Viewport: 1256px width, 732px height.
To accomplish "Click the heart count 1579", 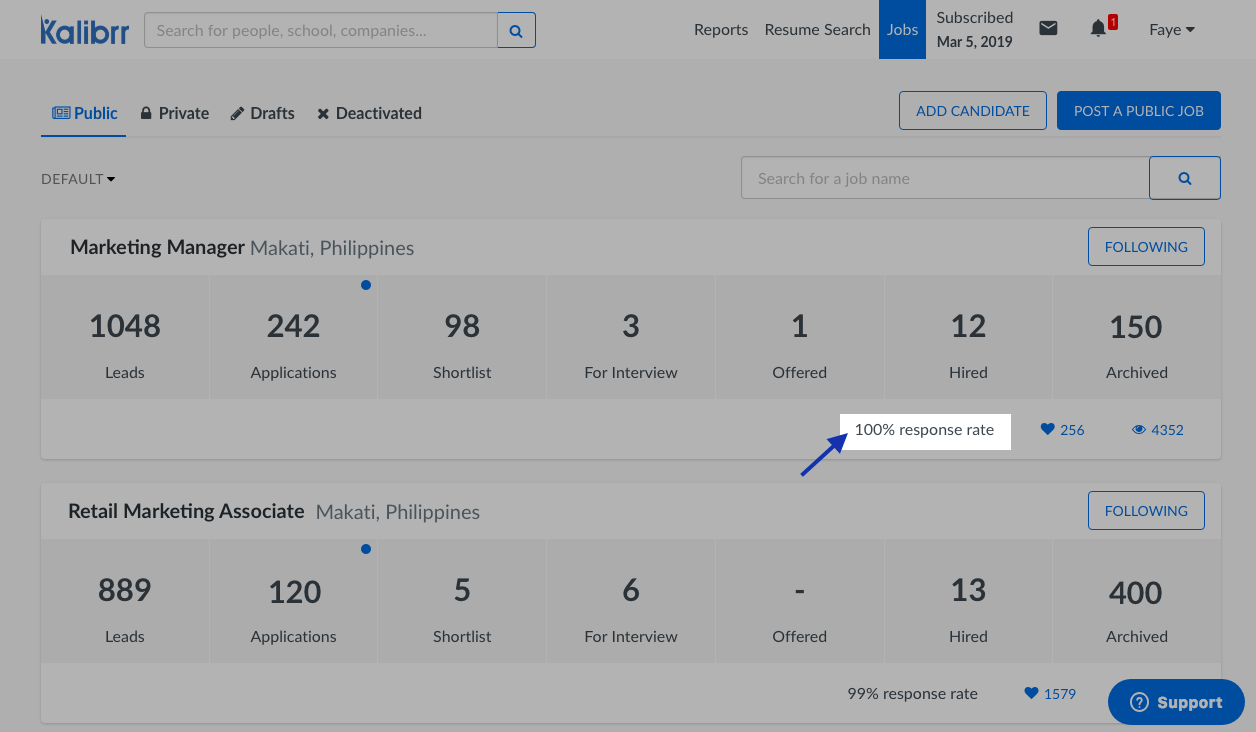I will [1050, 694].
